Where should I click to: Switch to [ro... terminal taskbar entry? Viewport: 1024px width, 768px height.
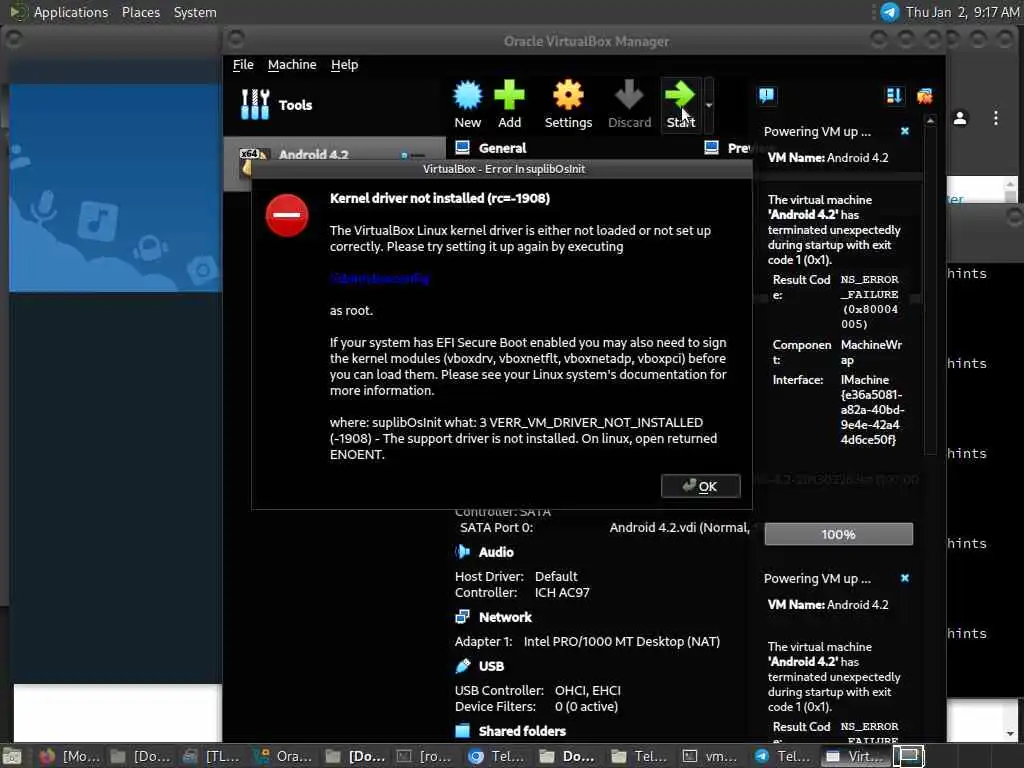424,756
